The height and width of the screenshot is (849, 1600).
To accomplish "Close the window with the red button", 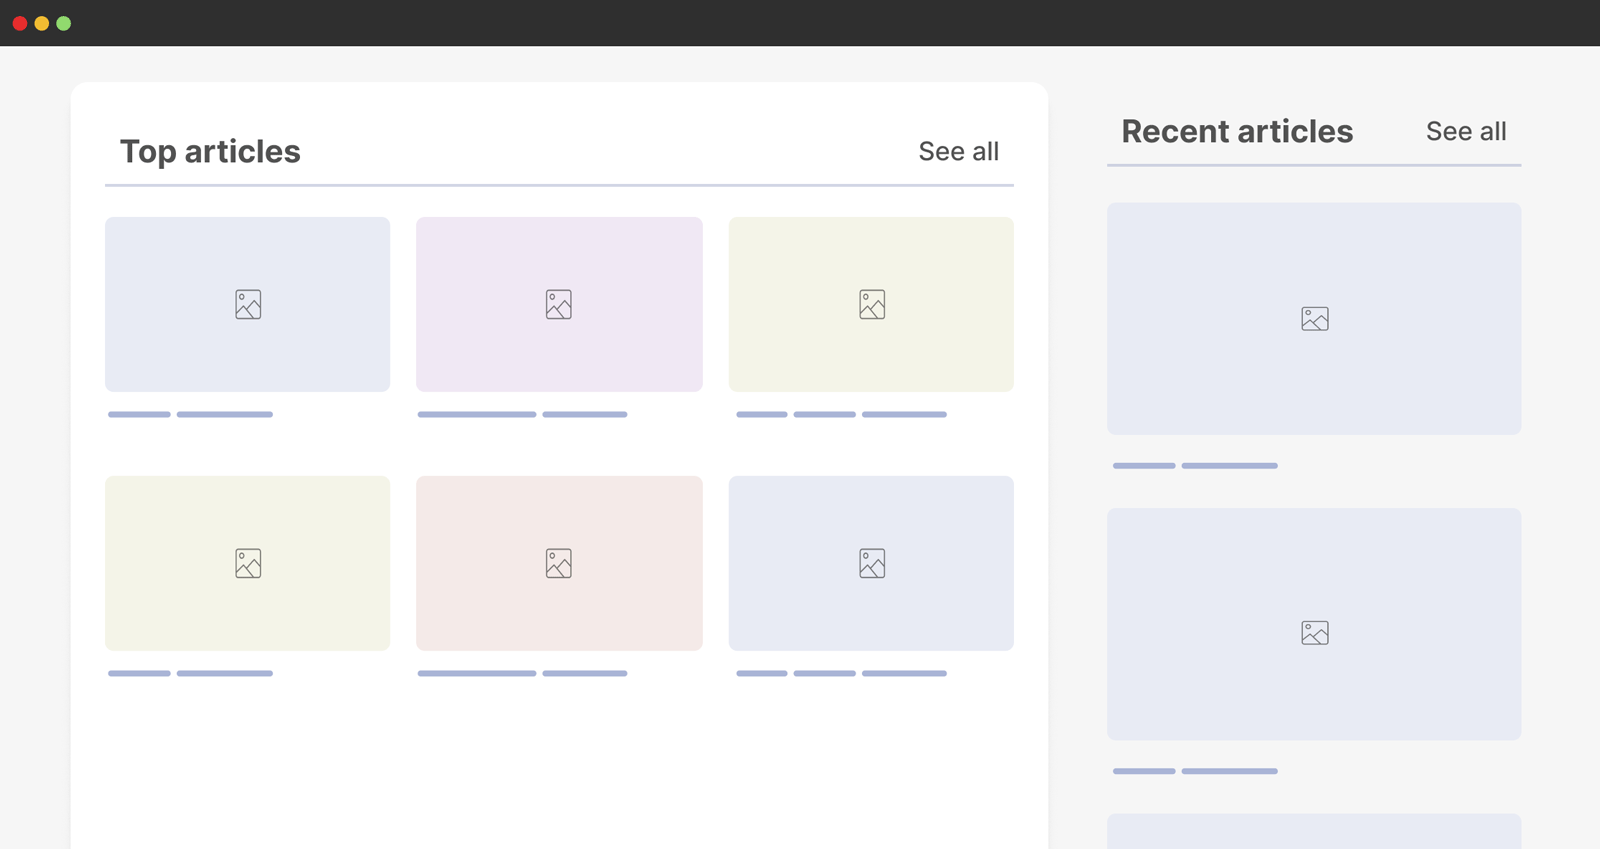I will coord(20,23).
